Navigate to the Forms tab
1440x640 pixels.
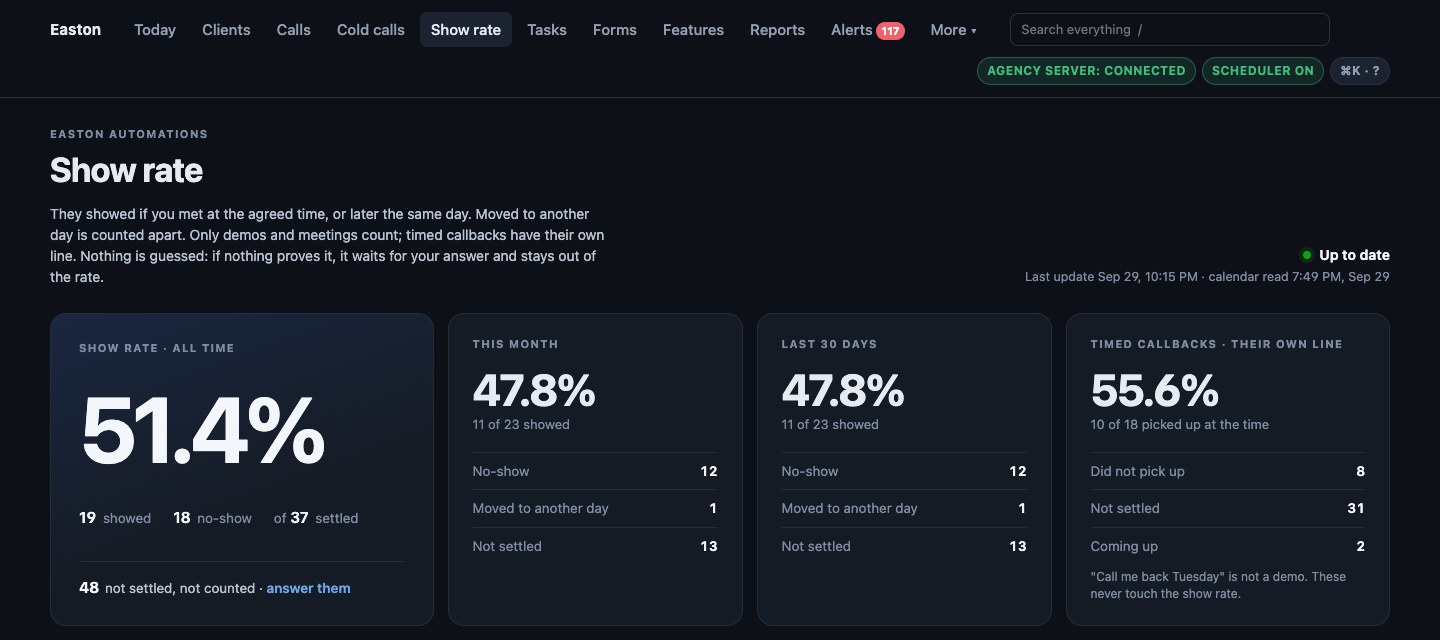click(x=615, y=30)
